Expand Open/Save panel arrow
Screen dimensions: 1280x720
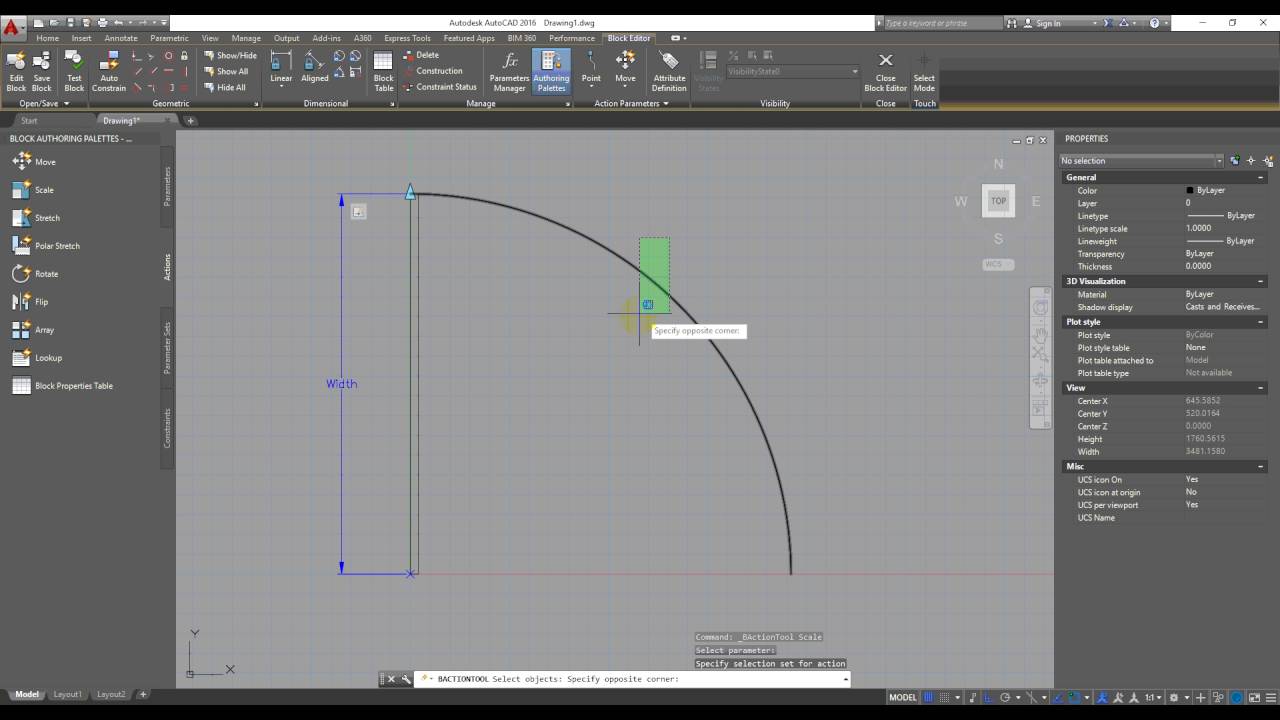[66, 103]
